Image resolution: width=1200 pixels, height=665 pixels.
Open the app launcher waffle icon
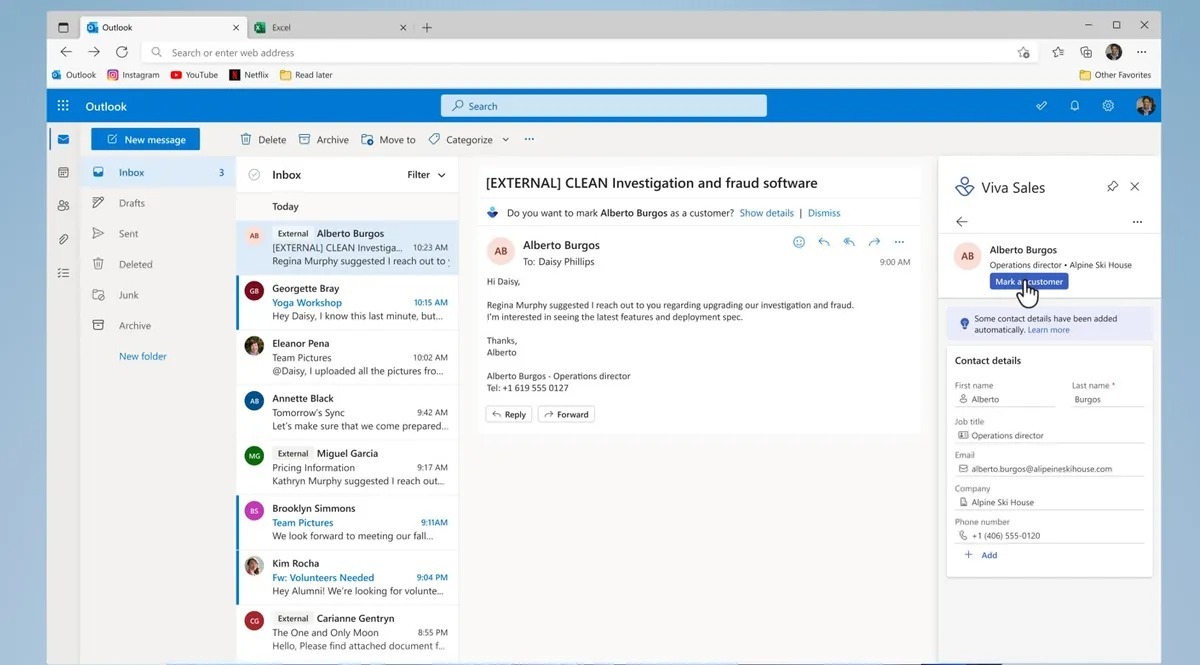(63, 106)
